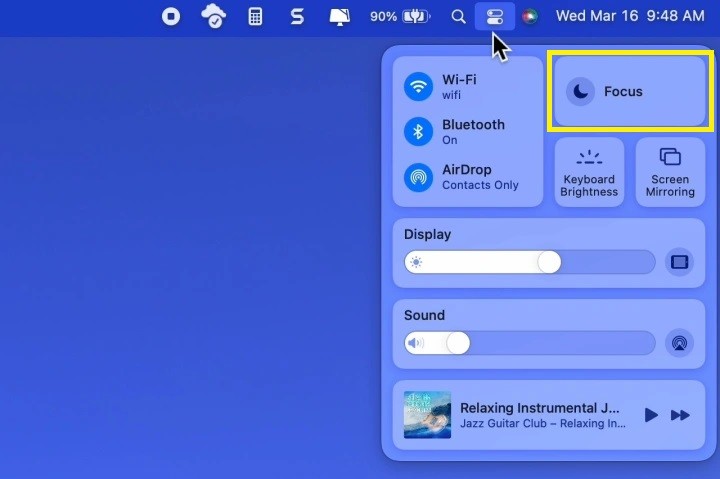Open AirPlay audio output icon beside volume

[679, 343]
